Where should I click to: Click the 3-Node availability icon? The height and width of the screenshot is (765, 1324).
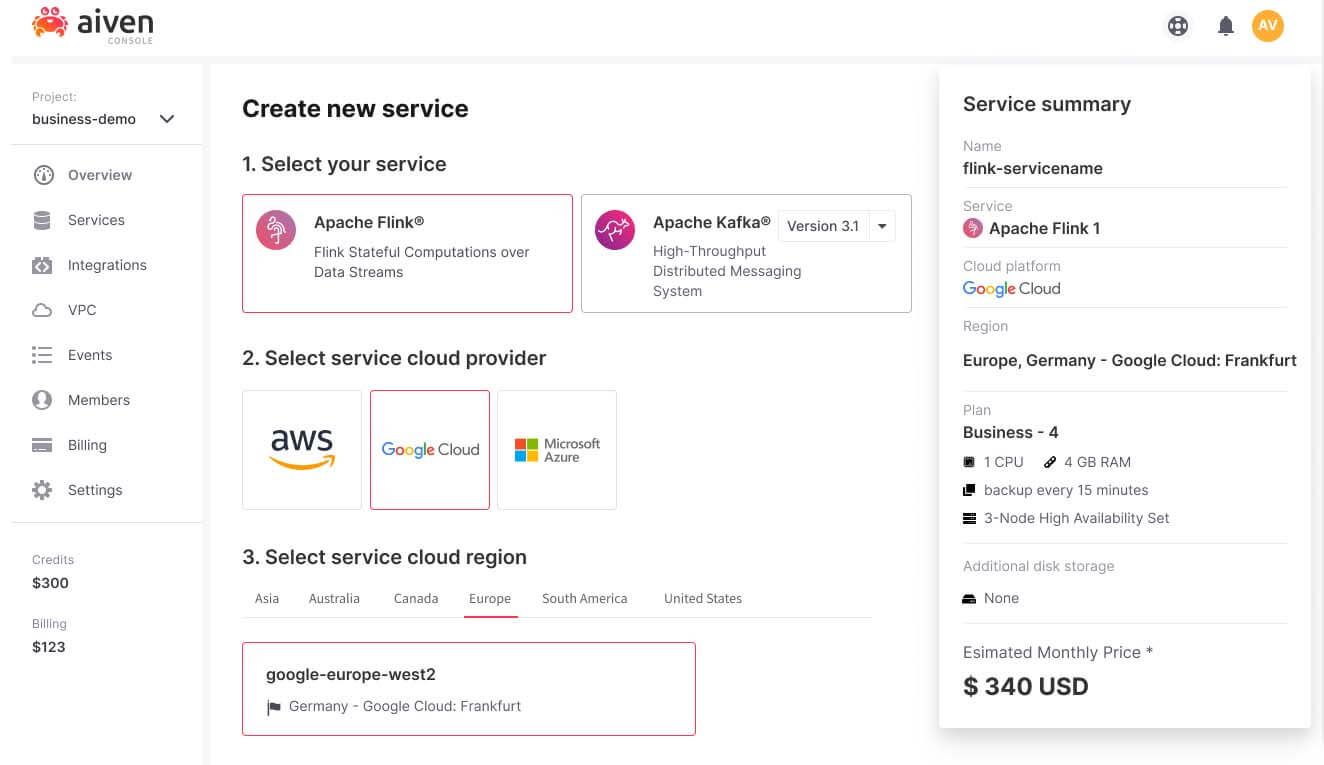coord(968,518)
